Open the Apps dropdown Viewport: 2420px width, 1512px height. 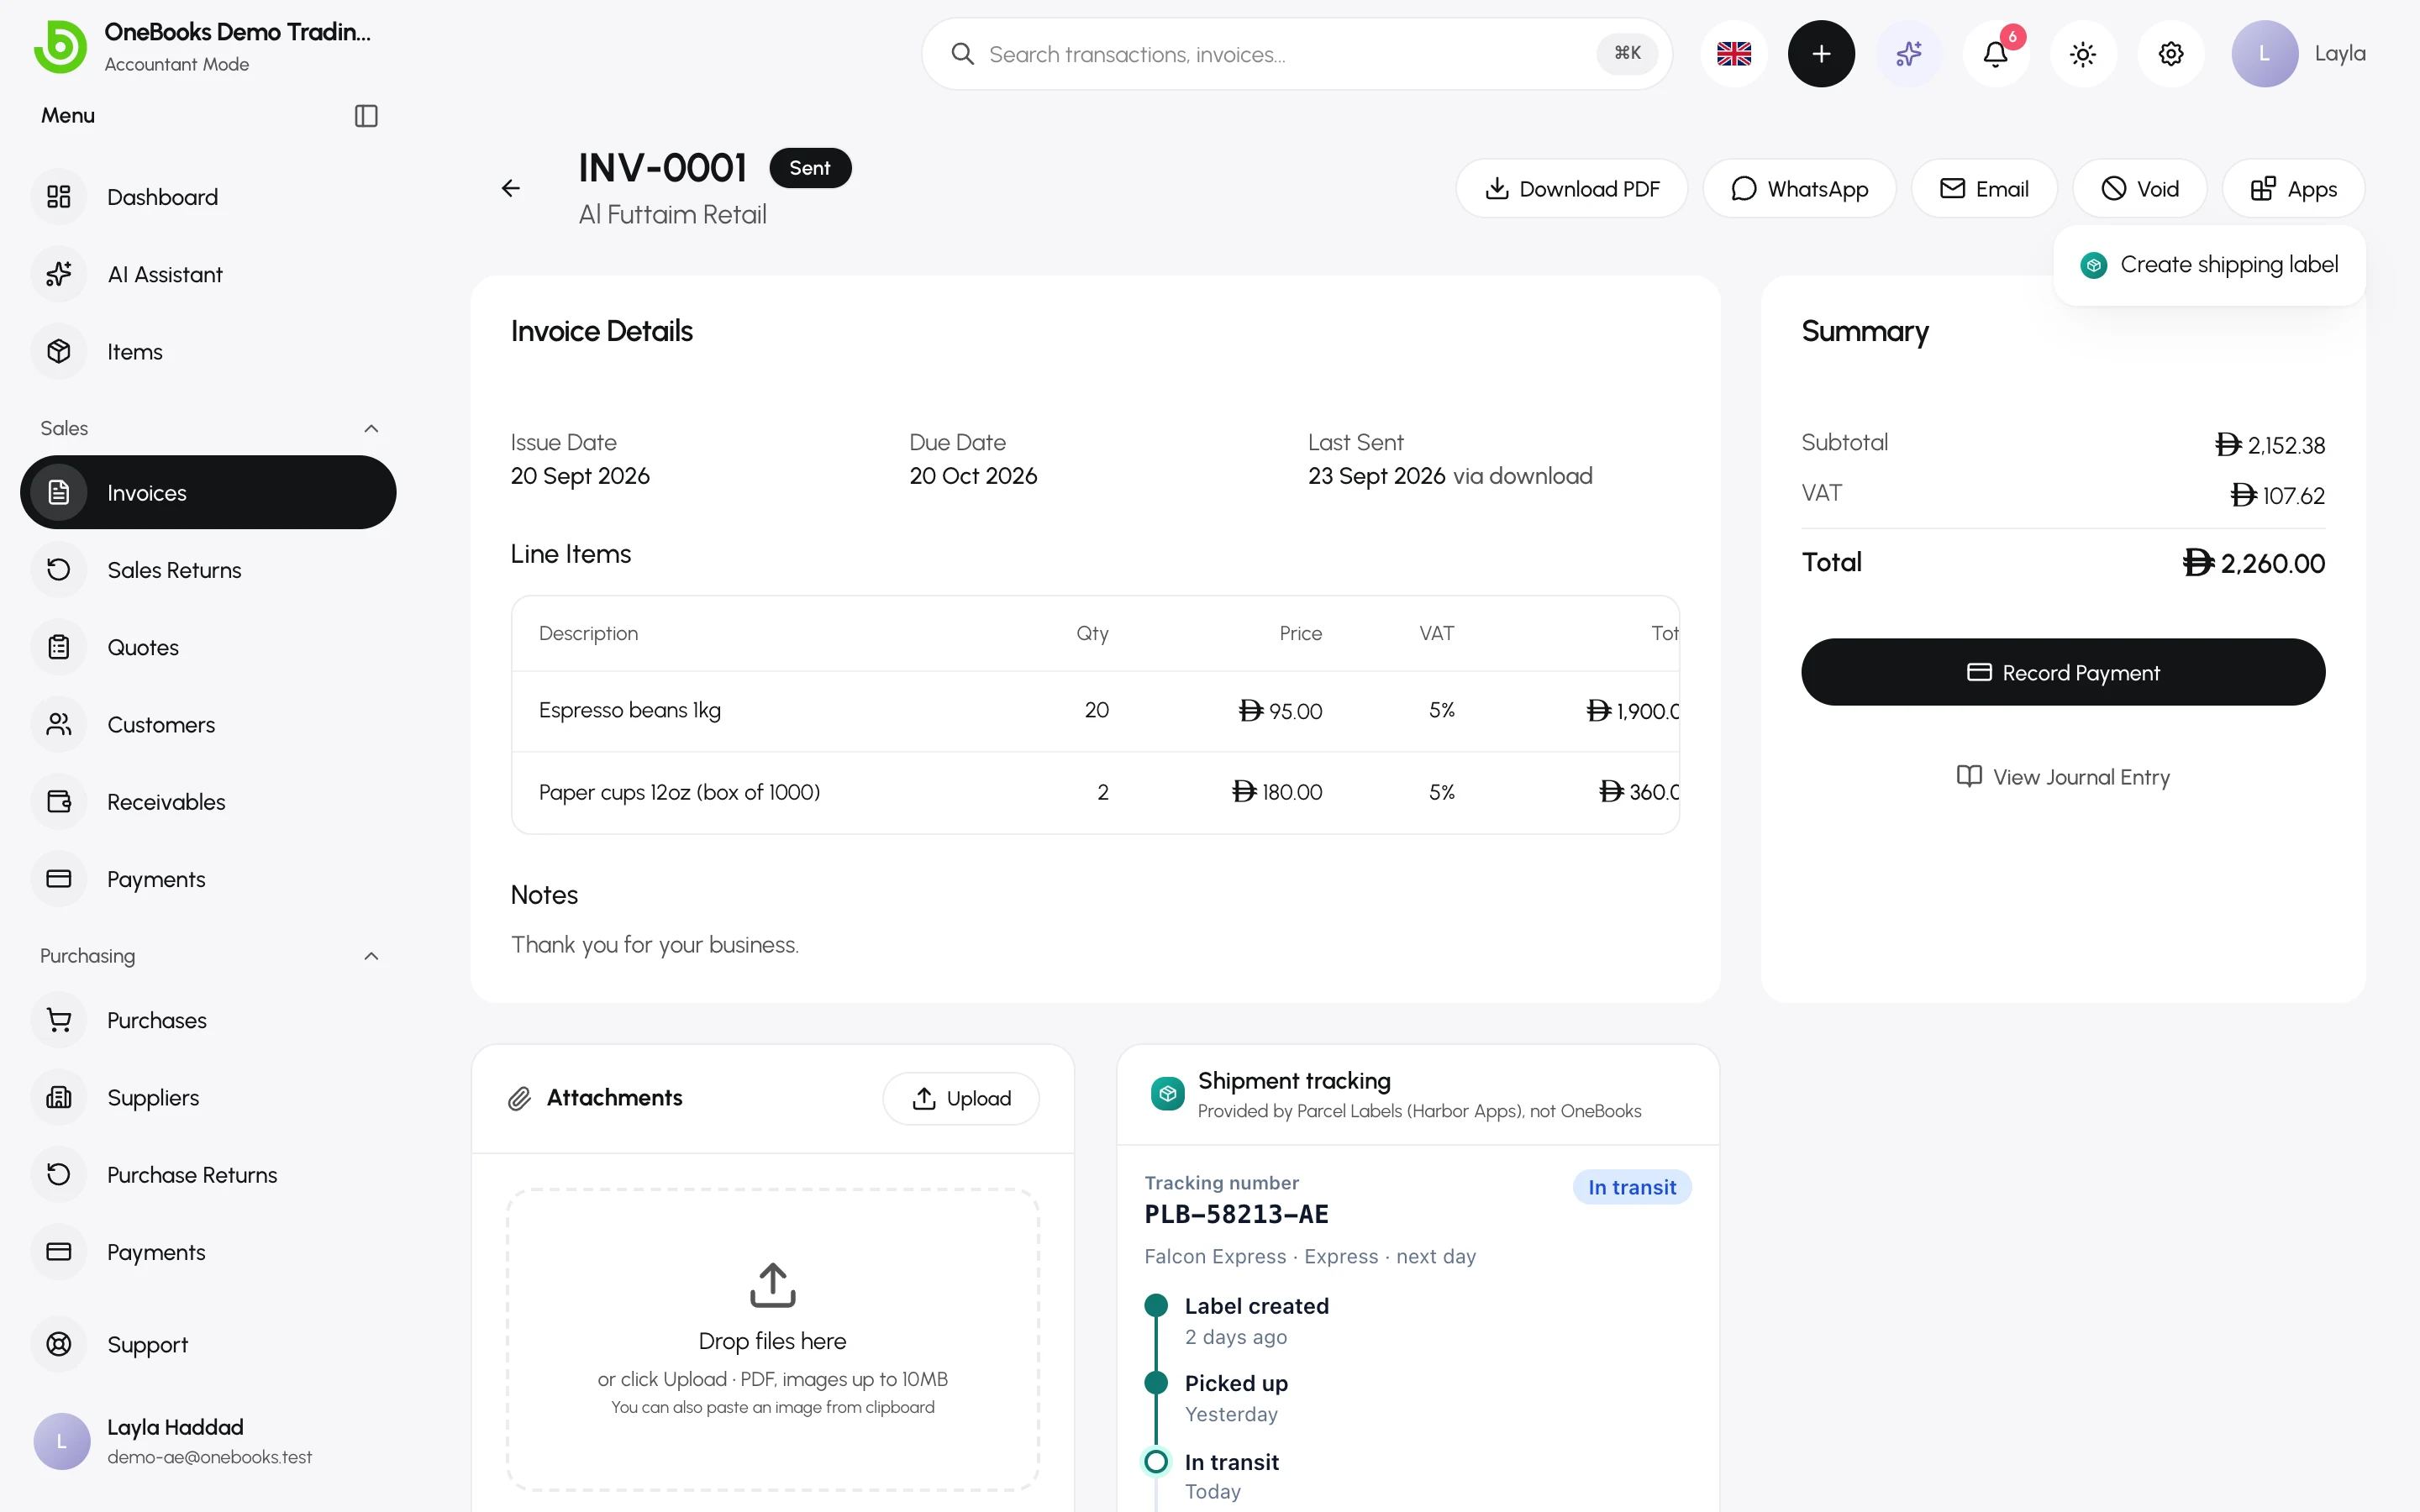[2294, 188]
